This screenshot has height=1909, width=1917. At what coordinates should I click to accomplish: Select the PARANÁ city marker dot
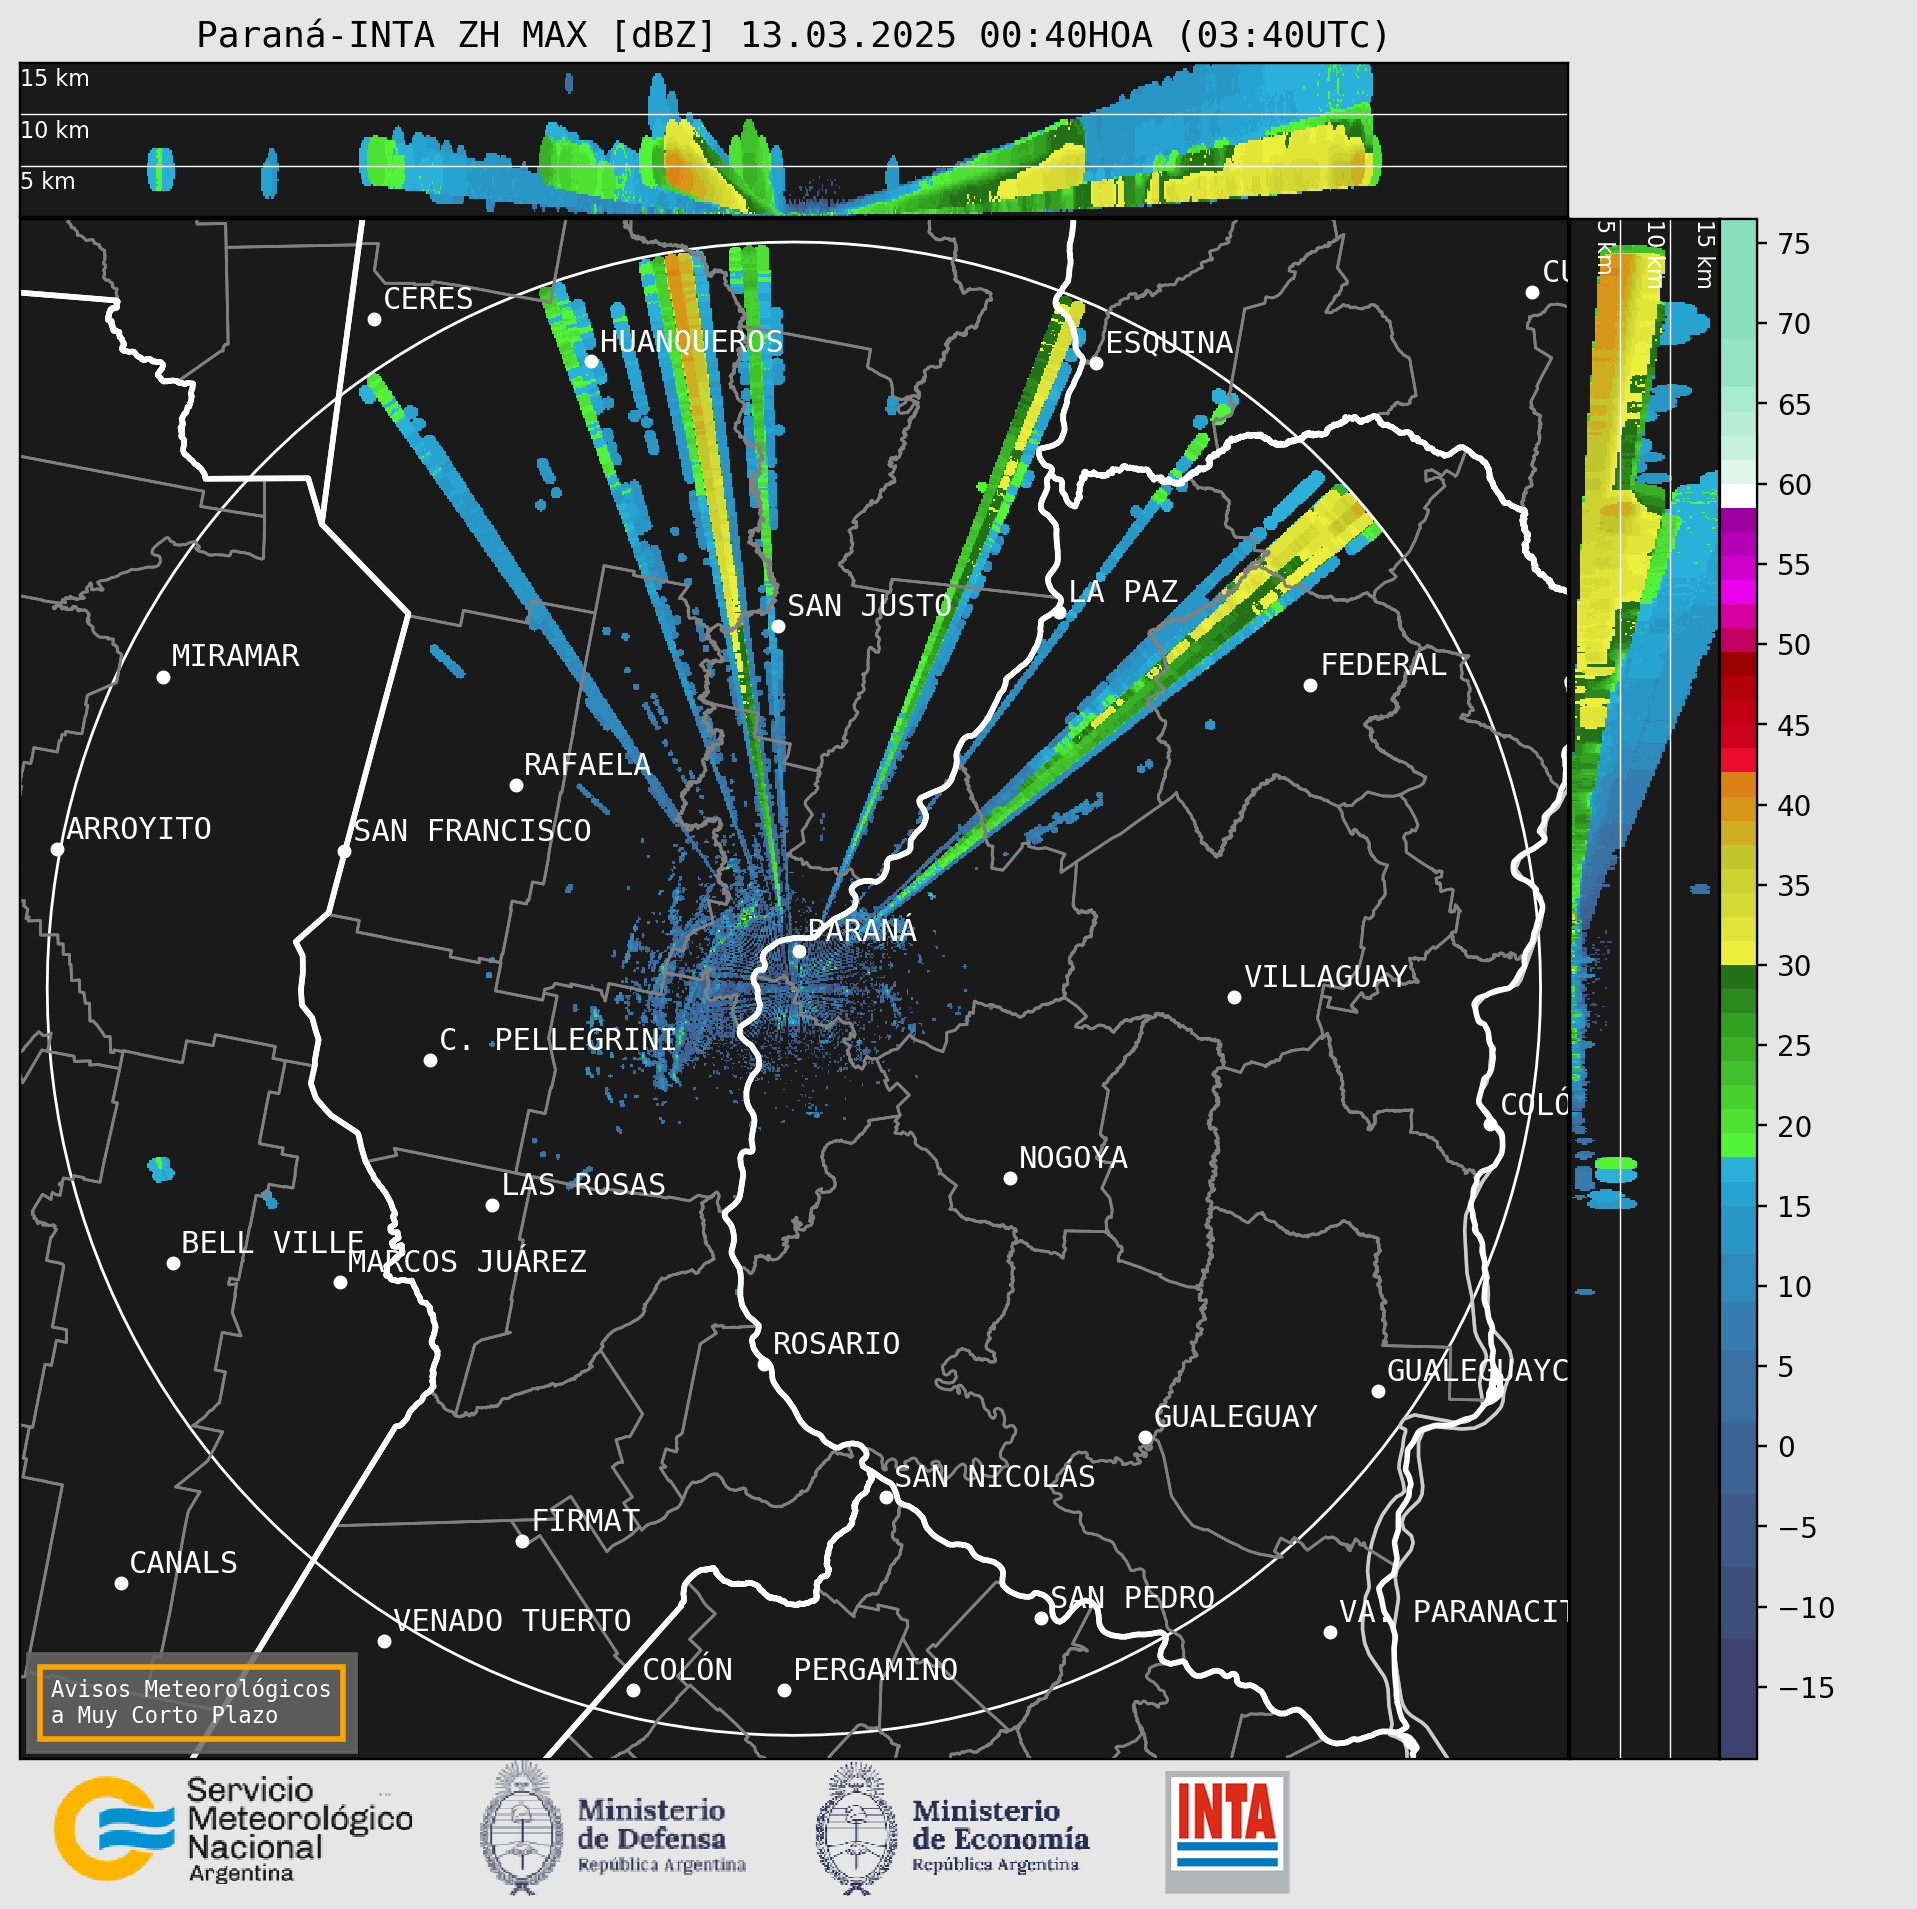799,951
